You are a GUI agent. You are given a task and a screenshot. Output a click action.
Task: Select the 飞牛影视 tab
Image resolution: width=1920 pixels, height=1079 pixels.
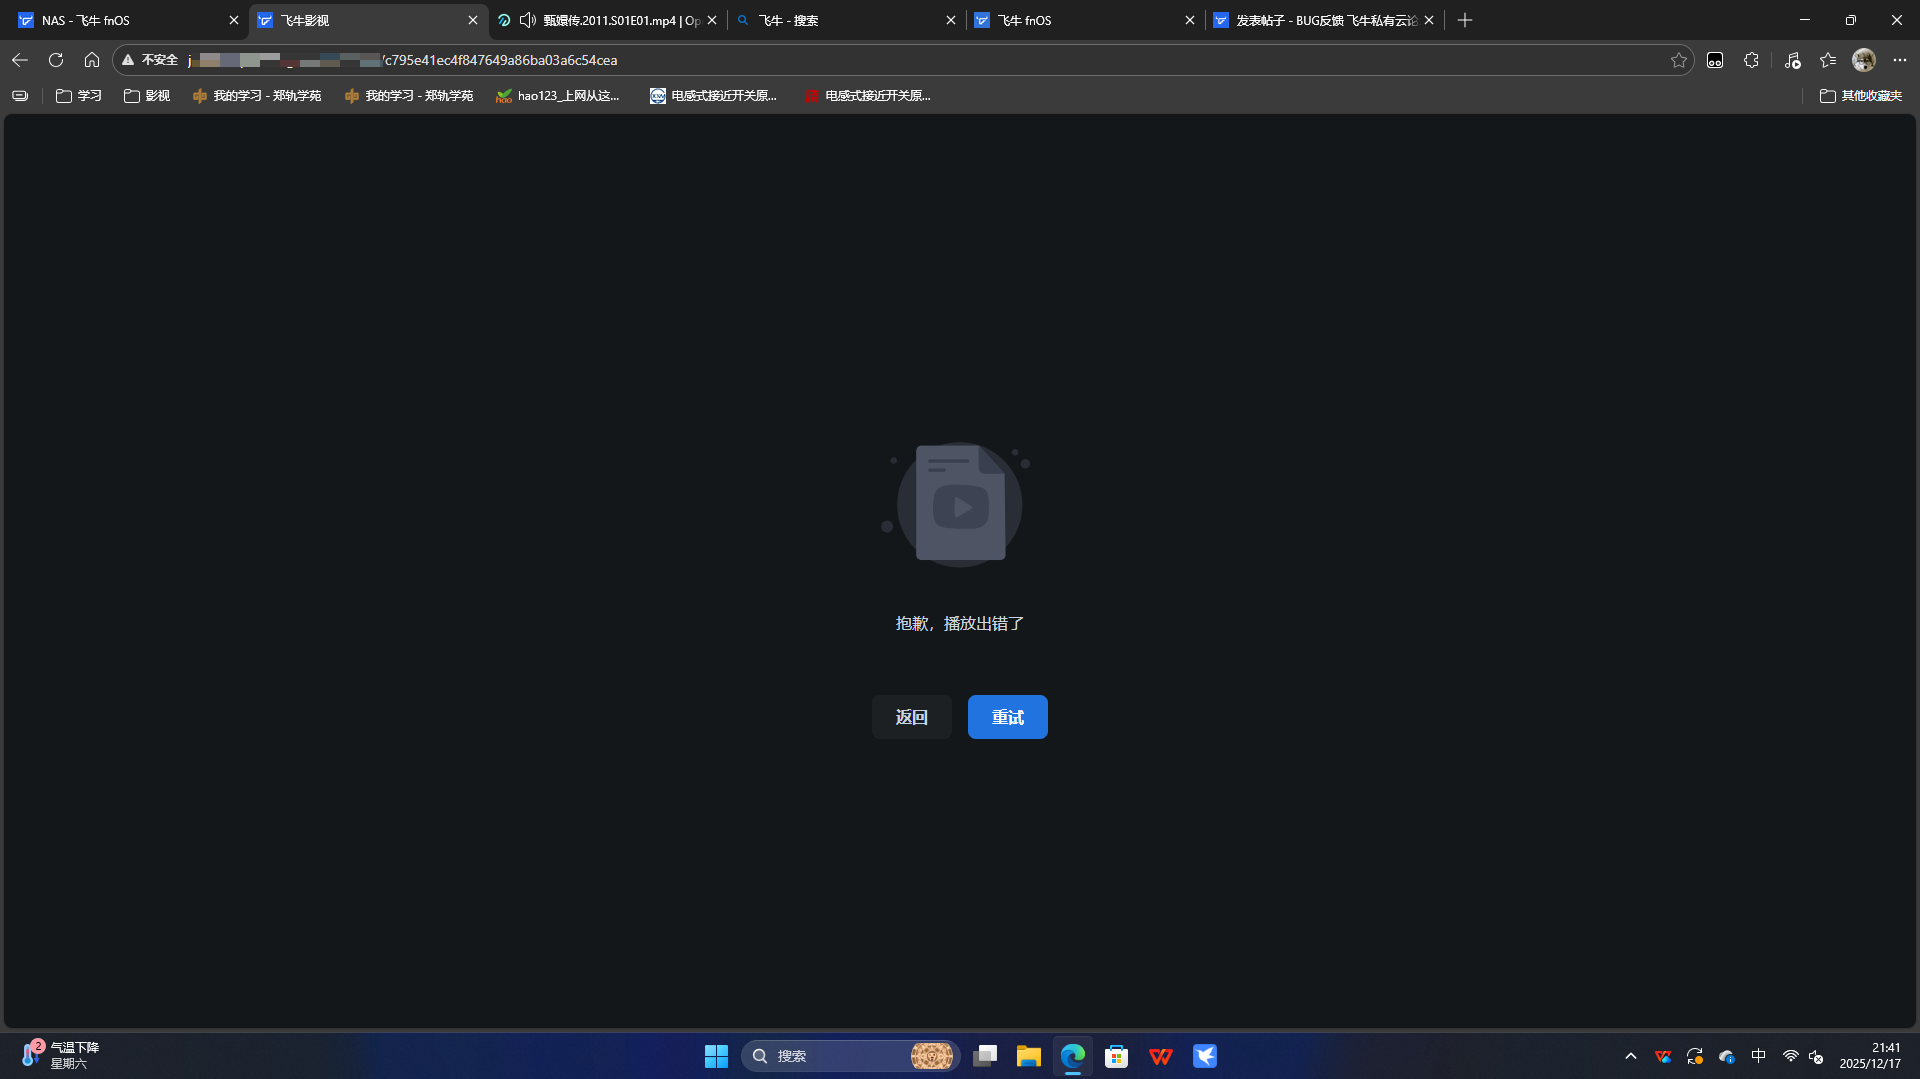click(367, 20)
